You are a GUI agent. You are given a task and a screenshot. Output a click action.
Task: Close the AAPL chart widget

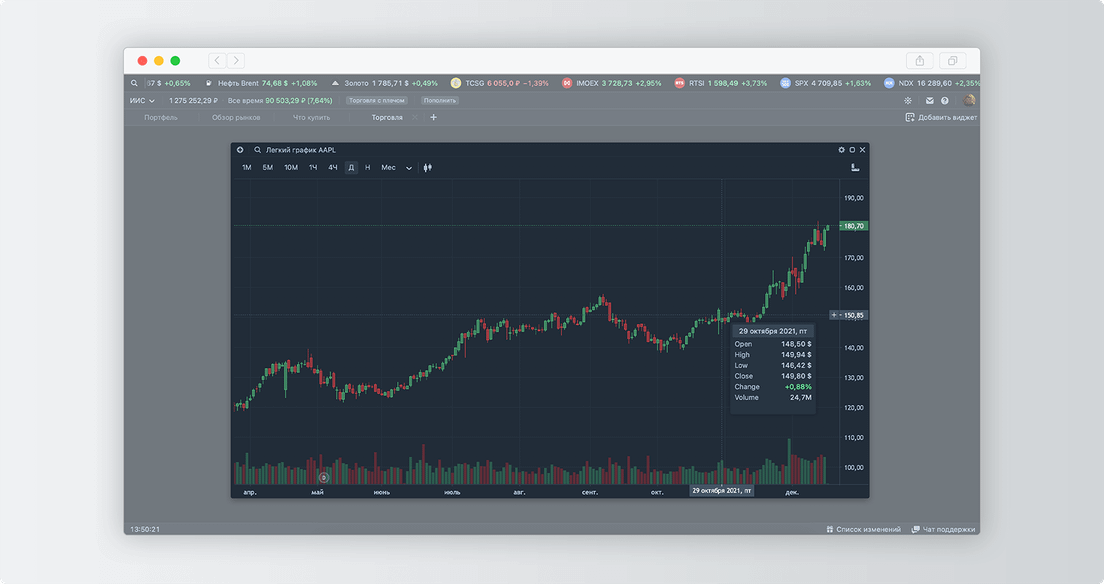click(x=862, y=150)
